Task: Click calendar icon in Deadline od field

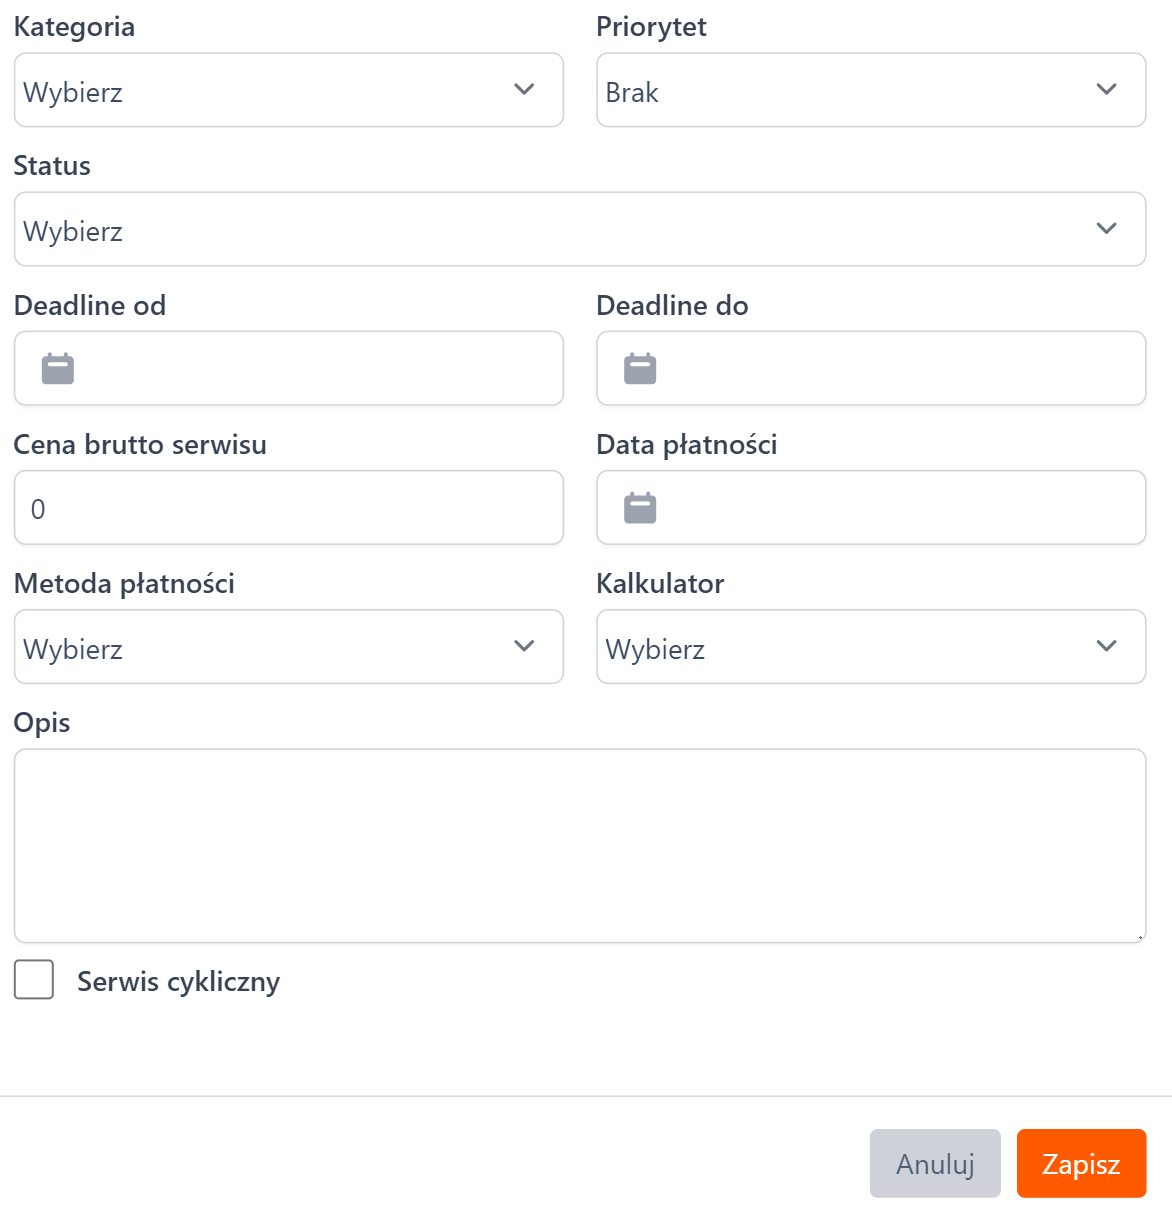Action: 58,369
